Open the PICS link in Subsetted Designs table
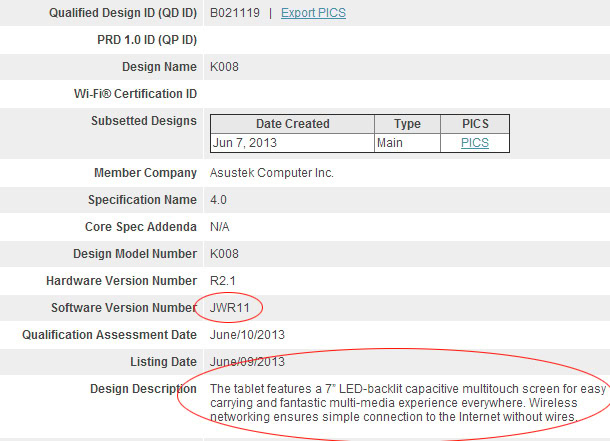 (474, 143)
